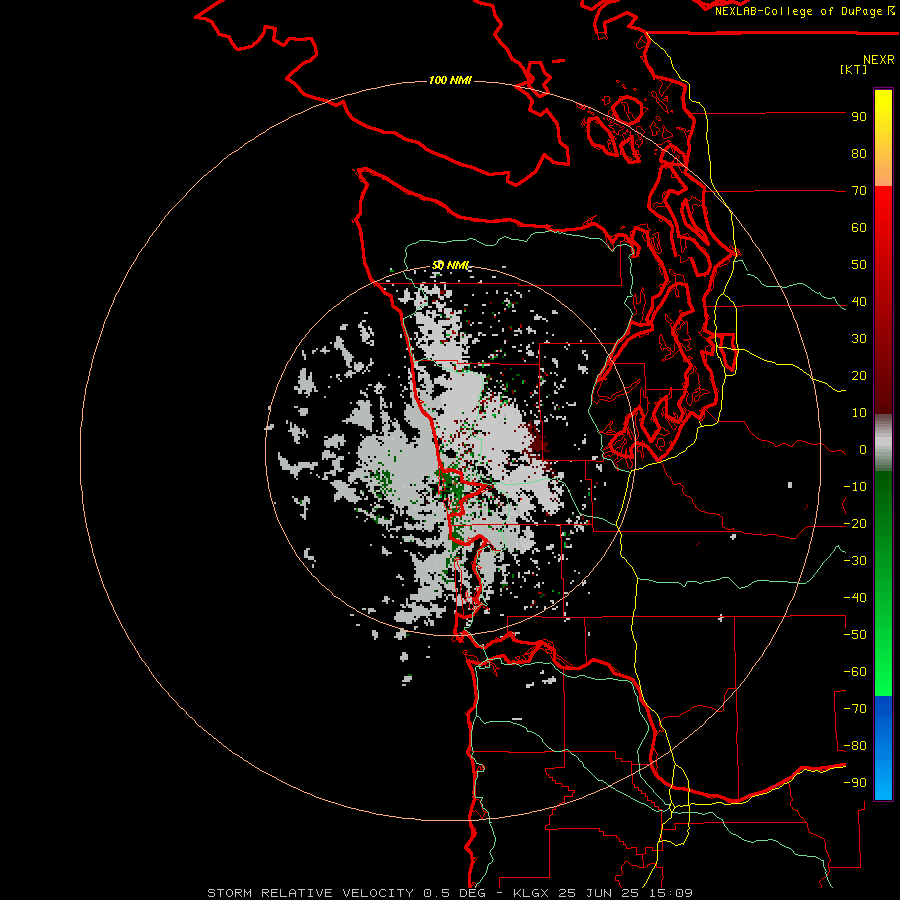Click the -30 value on velocity scale
This screenshot has width=900, height=900.
click(x=855, y=561)
